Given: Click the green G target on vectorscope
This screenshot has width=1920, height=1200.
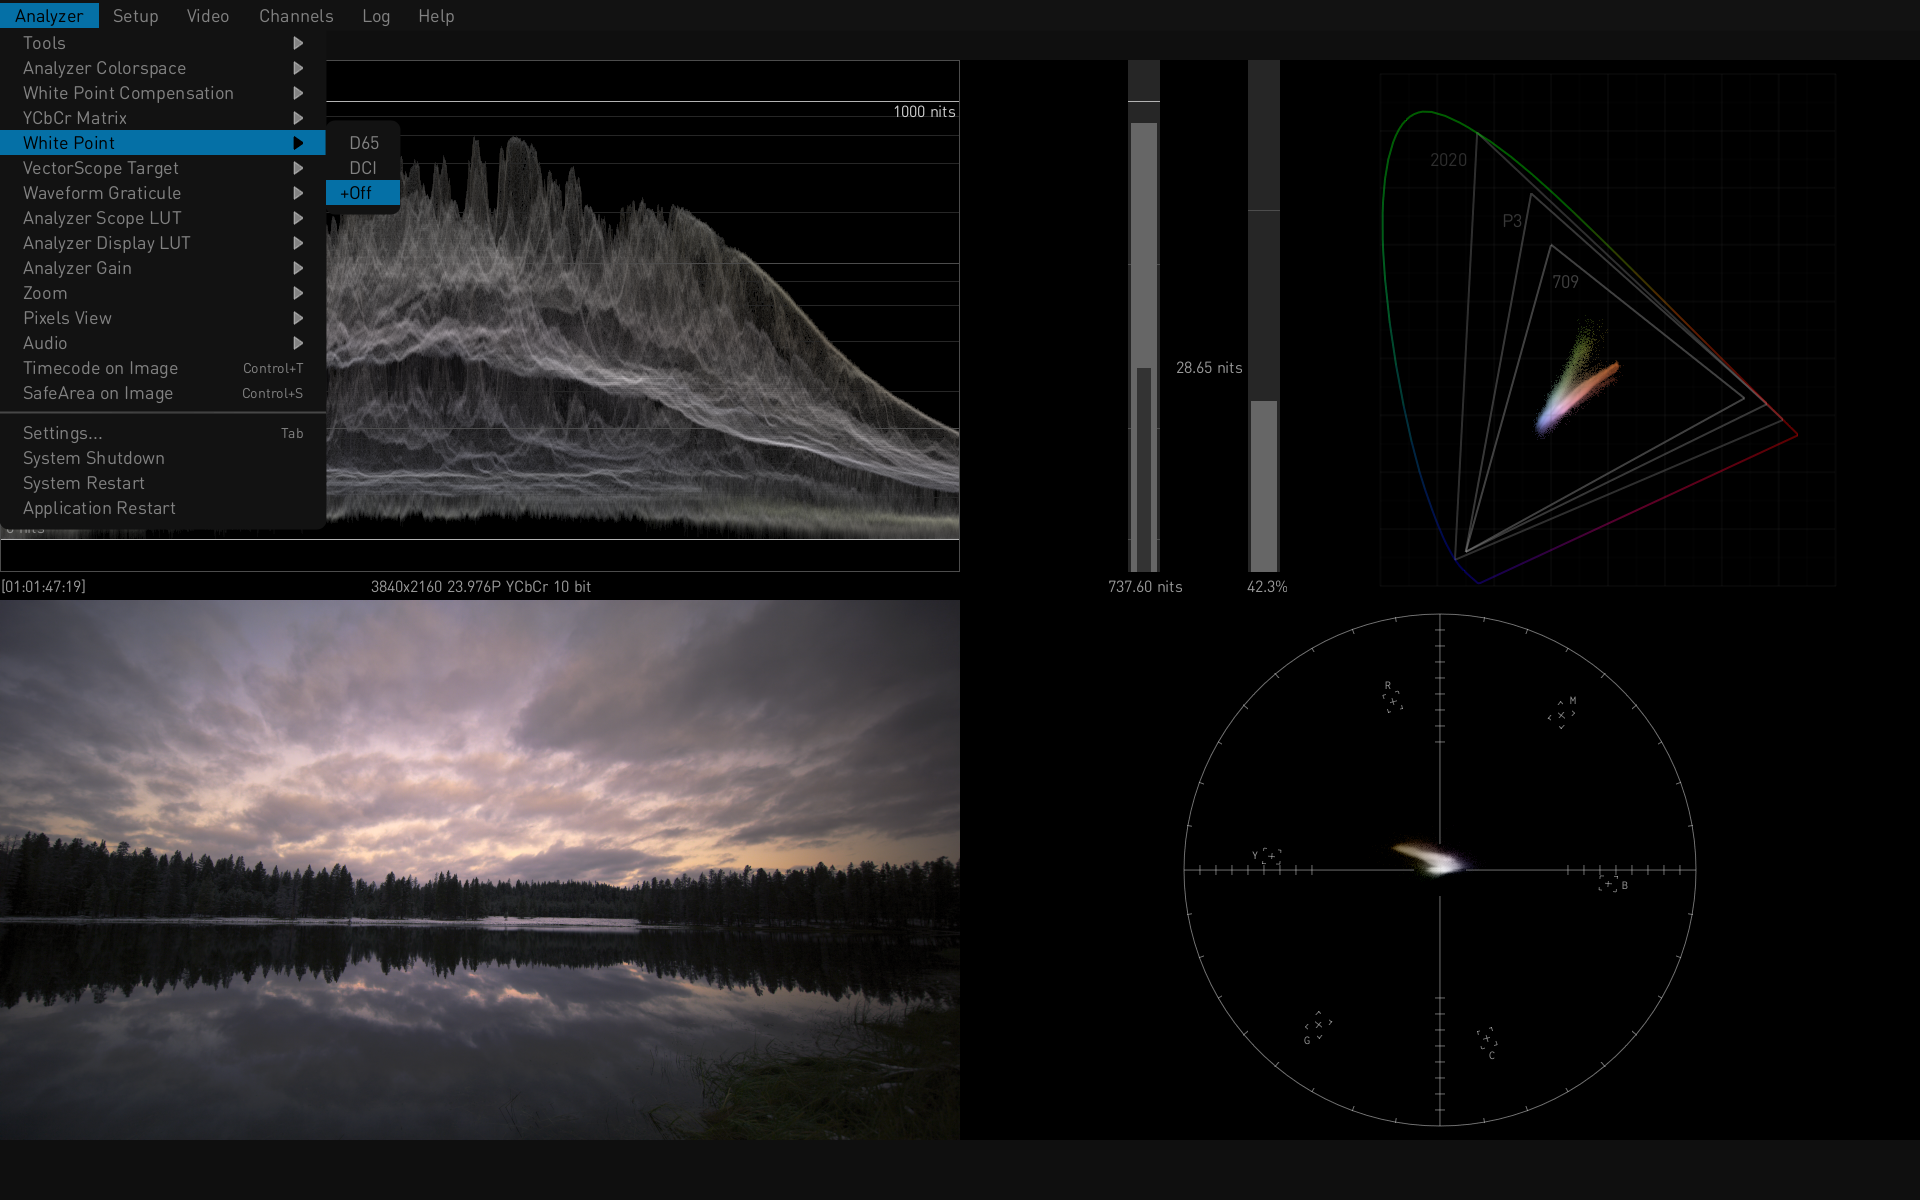Looking at the screenshot, I should click(1318, 1025).
